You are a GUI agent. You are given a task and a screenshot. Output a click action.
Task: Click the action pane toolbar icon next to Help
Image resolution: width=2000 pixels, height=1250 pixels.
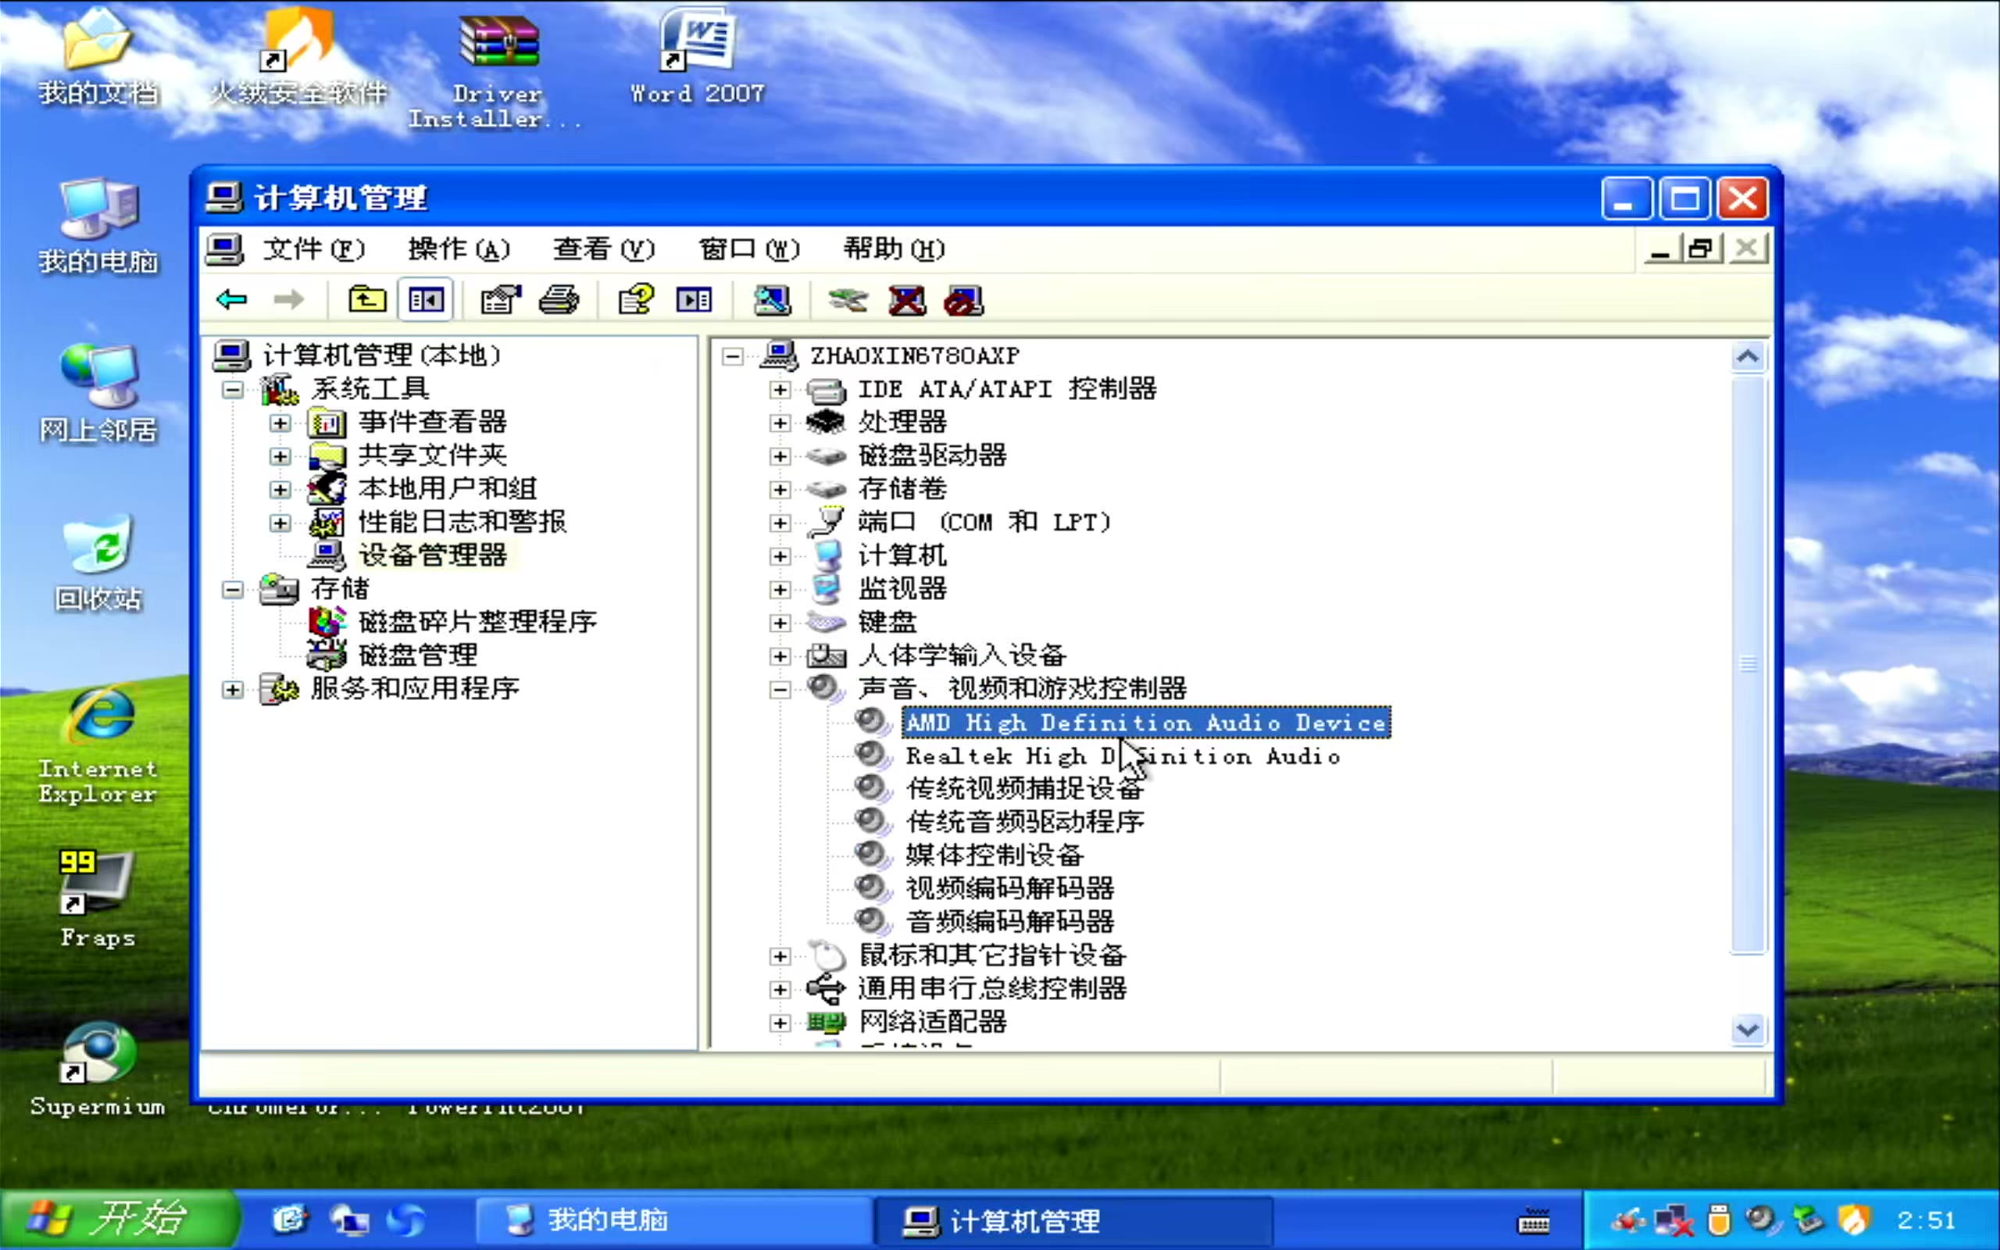pyautogui.click(x=694, y=299)
